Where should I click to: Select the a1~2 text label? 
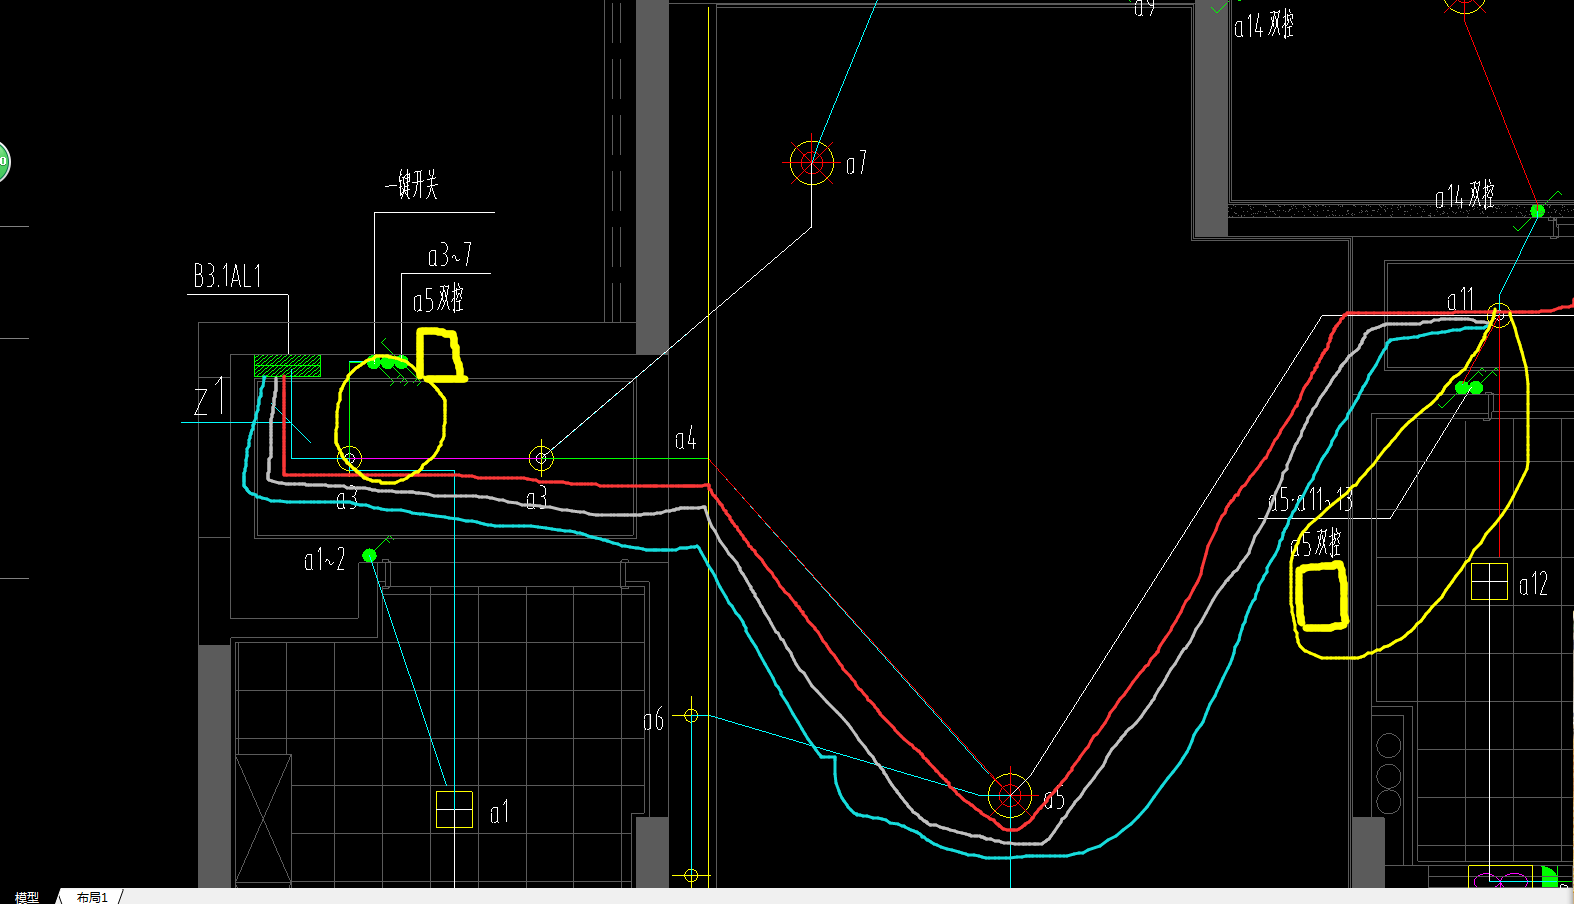tap(325, 559)
